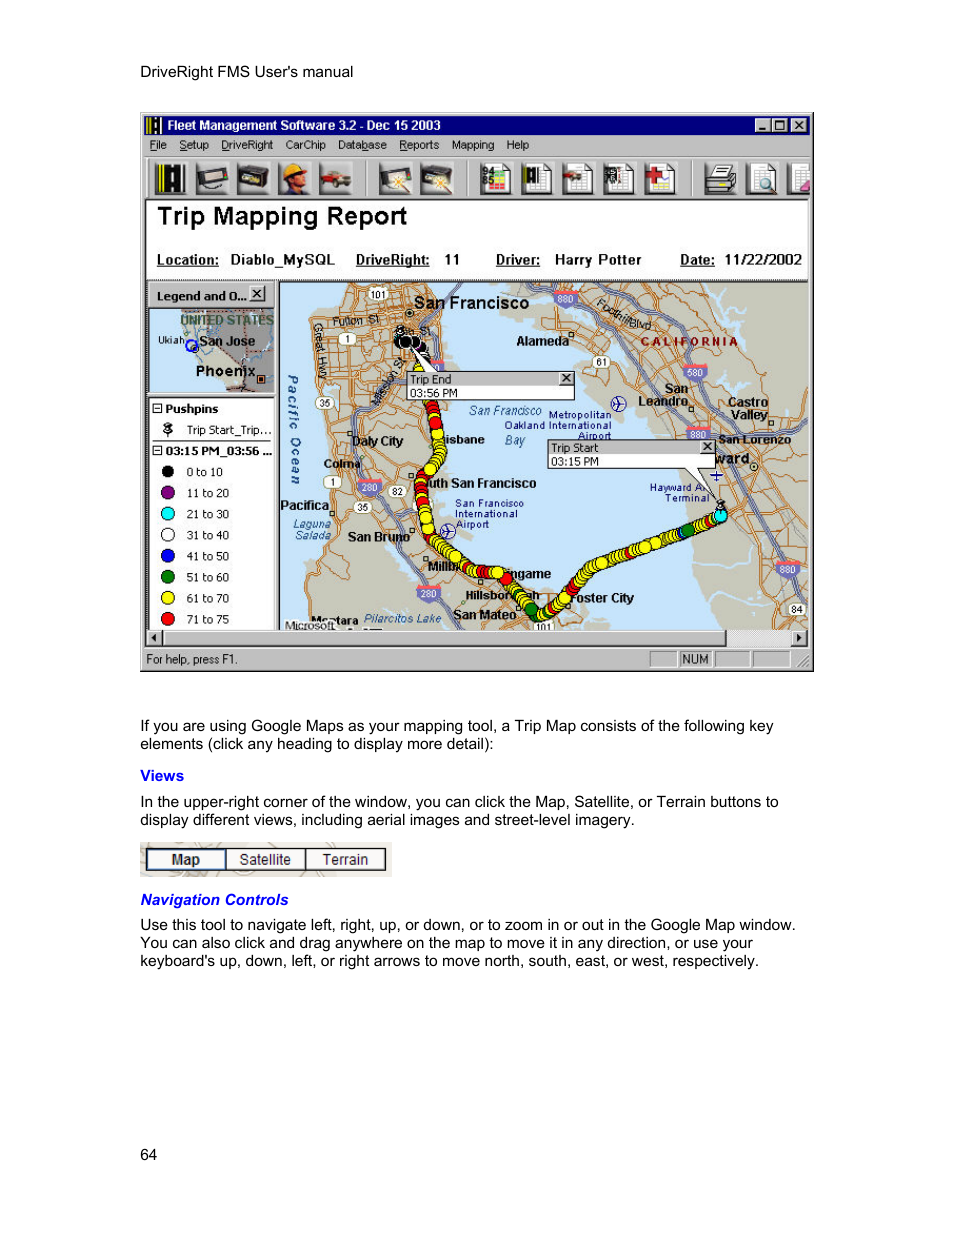954x1235 pixels.
Task: Click the print preview magnifier icon
Action: (x=761, y=178)
